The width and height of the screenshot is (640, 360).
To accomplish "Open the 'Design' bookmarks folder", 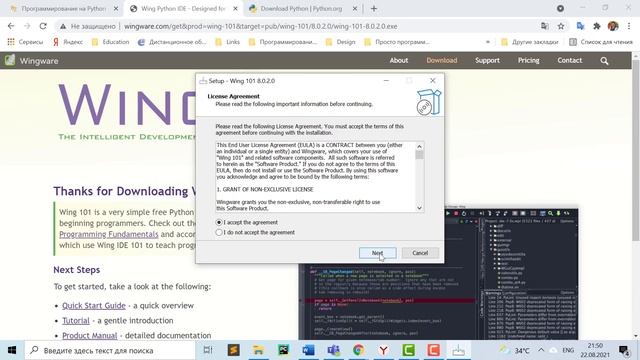I will tap(340, 42).
